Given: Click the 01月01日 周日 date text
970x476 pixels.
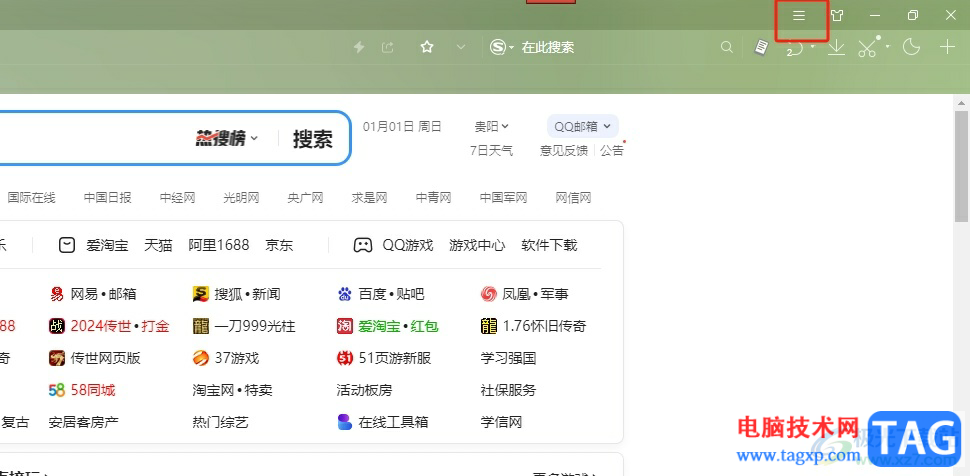Looking at the screenshot, I should pyautogui.click(x=402, y=126).
